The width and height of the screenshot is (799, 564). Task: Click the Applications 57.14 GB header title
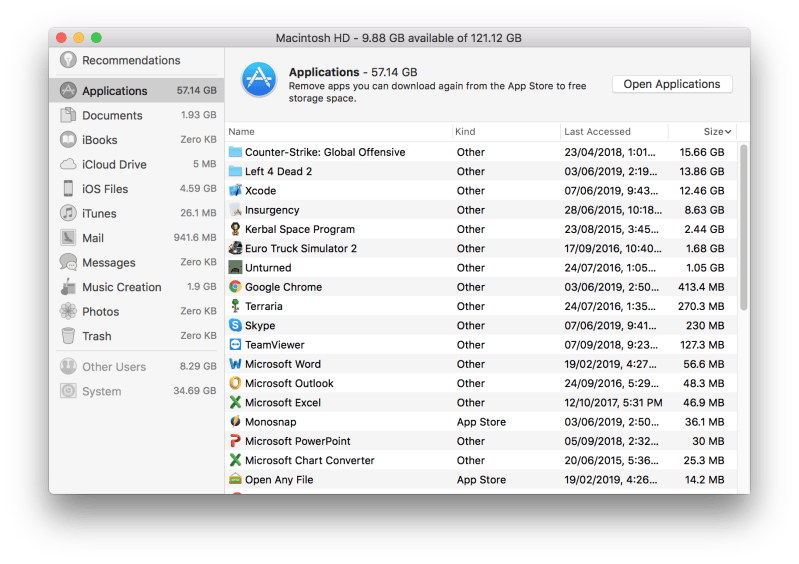(x=353, y=72)
